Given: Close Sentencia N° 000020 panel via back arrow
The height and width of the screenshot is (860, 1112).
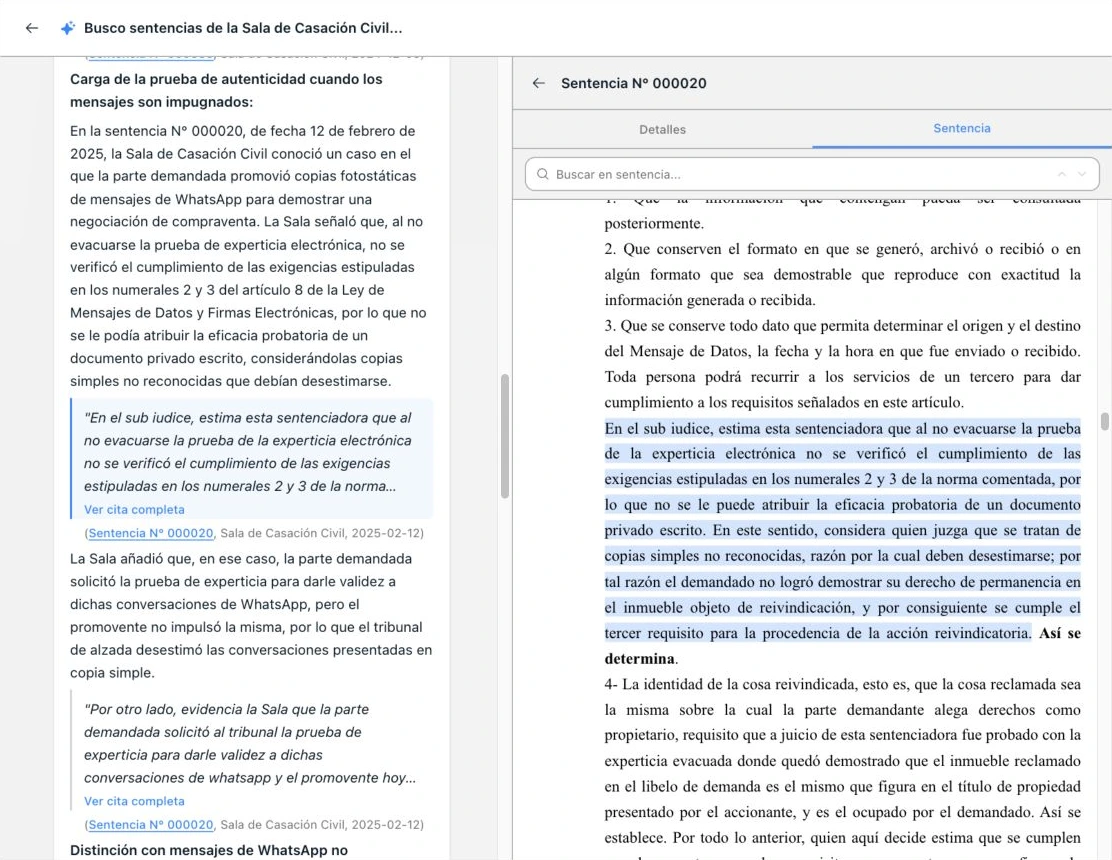Looking at the screenshot, I should click(x=539, y=83).
